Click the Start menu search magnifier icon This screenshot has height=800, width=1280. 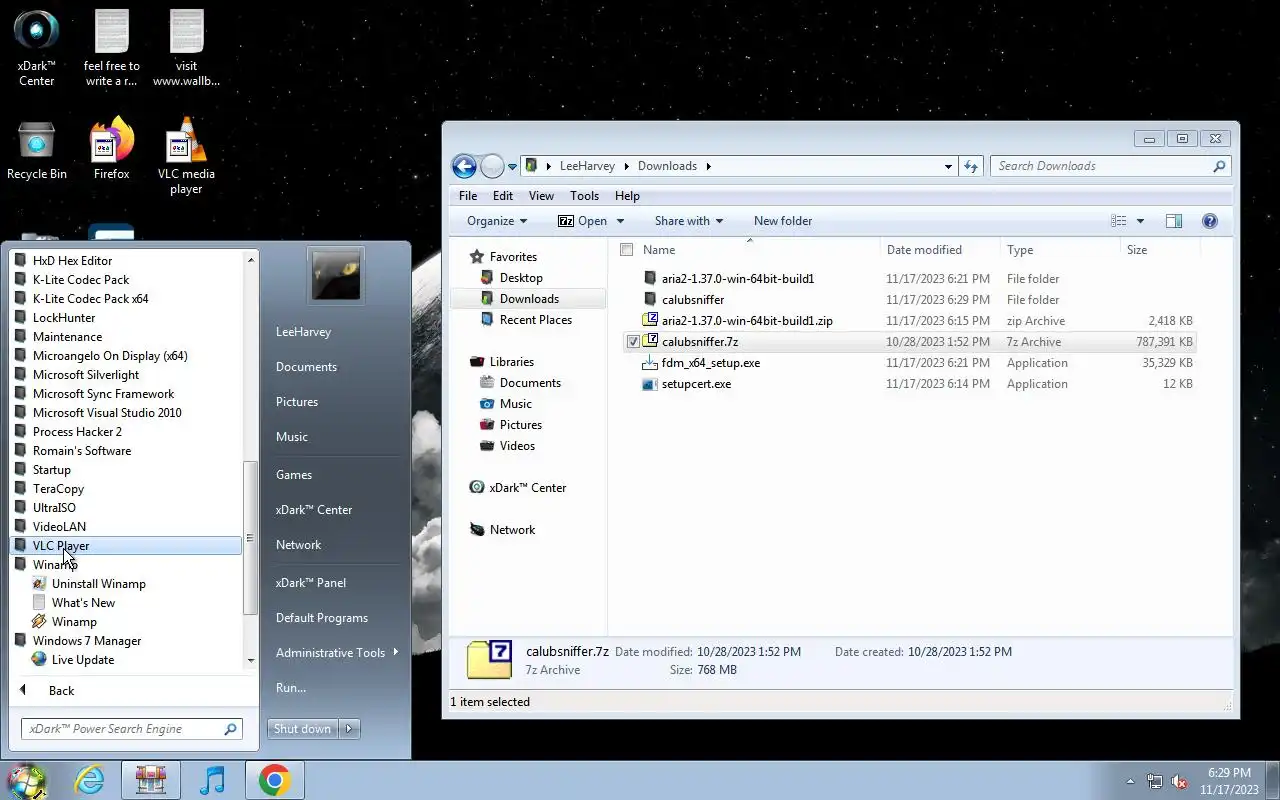230,729
